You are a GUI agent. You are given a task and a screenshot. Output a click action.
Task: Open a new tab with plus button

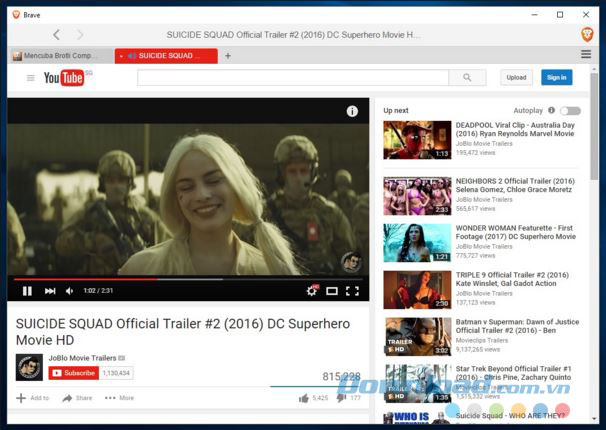pos(228,56)
